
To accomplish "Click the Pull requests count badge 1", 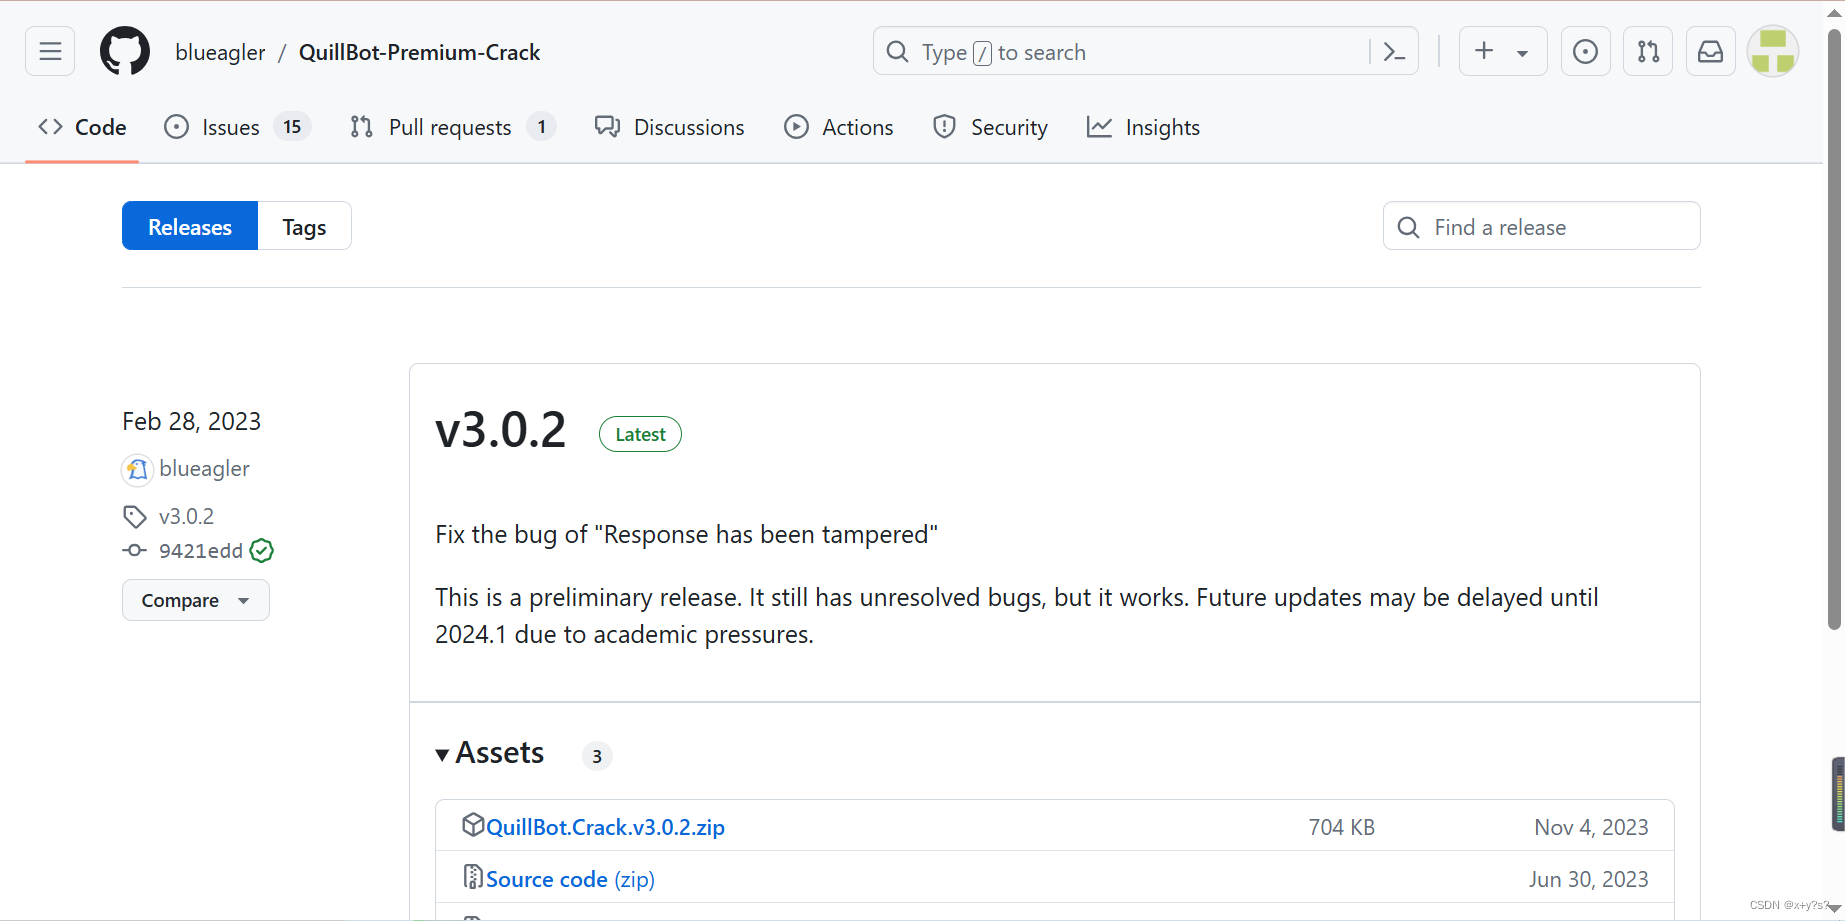I will [542, 127].
